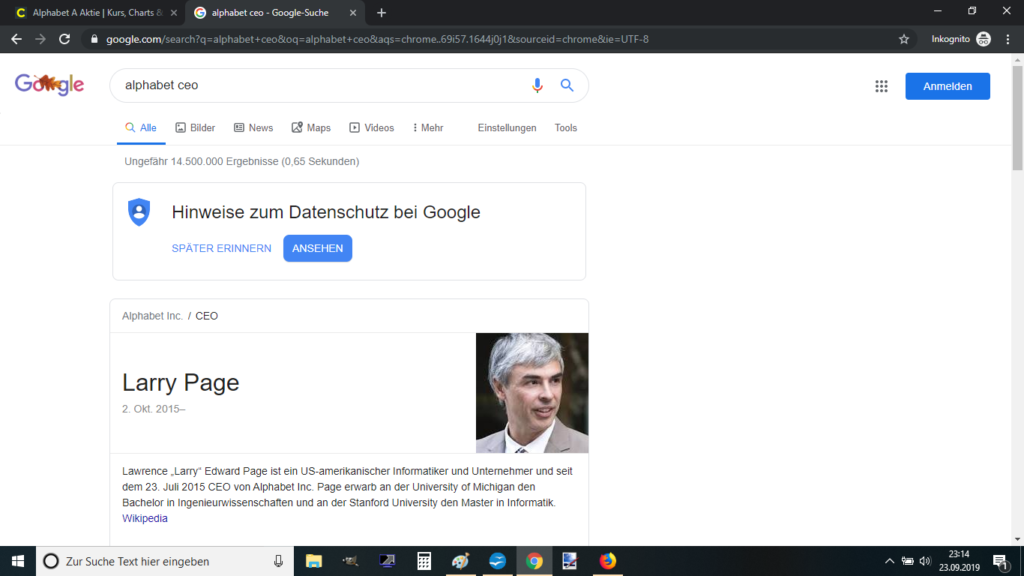
Task: Open the Larry Page photo
Action: [x=532, y=393]
